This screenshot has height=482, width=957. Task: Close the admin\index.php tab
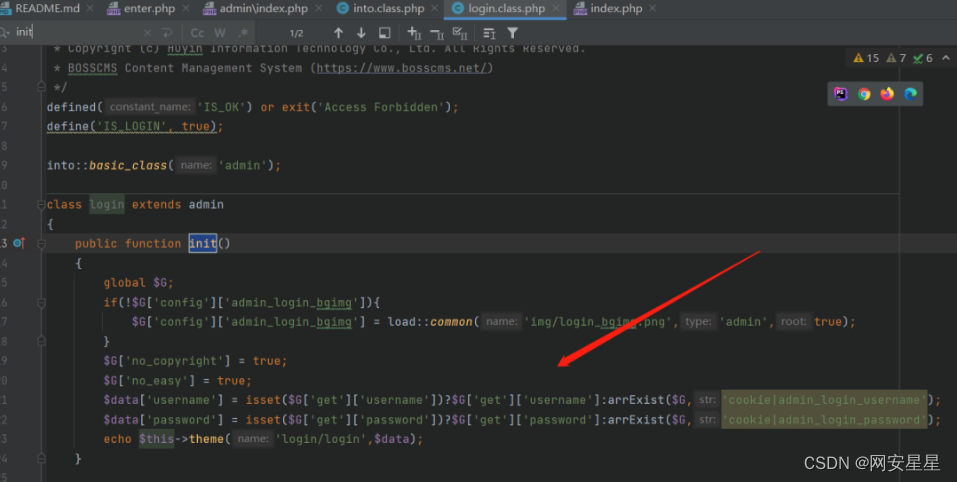coord(319,9)
